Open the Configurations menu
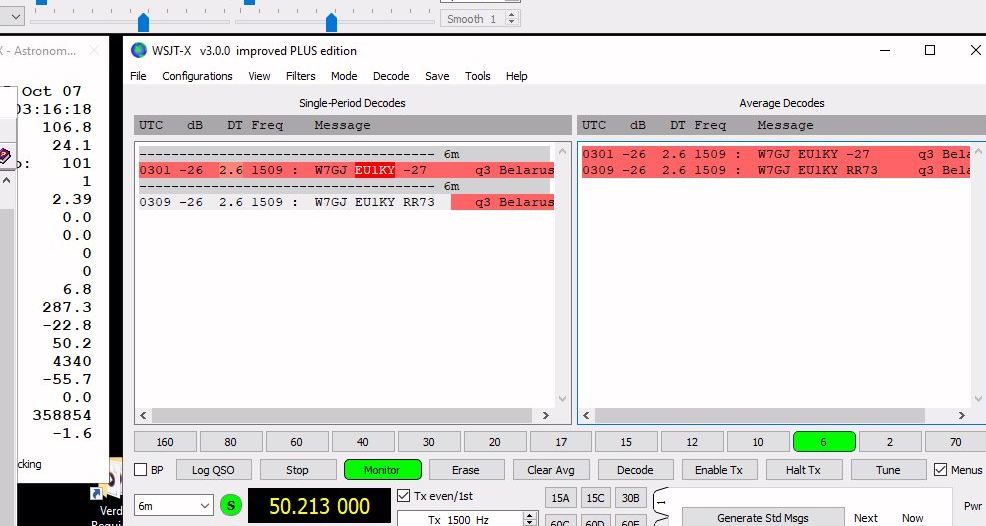The height and width of the screenshot is (526, 986). tap(197, 76)
